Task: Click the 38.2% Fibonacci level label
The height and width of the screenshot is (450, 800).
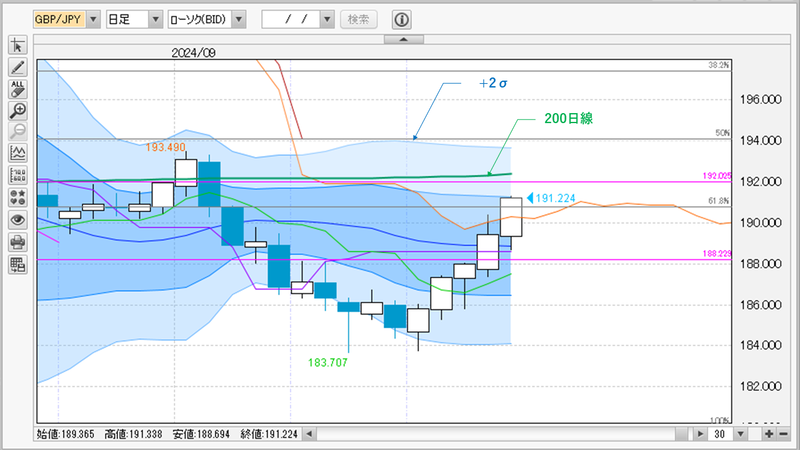Action: point(718,65)
